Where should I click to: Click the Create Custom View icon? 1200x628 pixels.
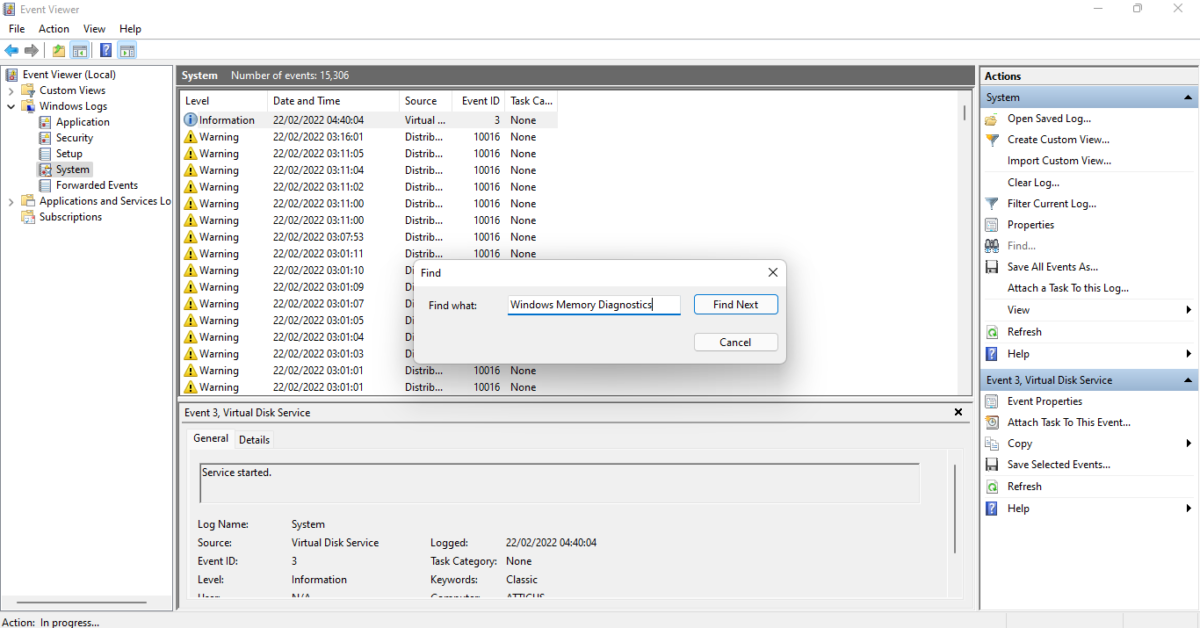click(x=991, y=139)
